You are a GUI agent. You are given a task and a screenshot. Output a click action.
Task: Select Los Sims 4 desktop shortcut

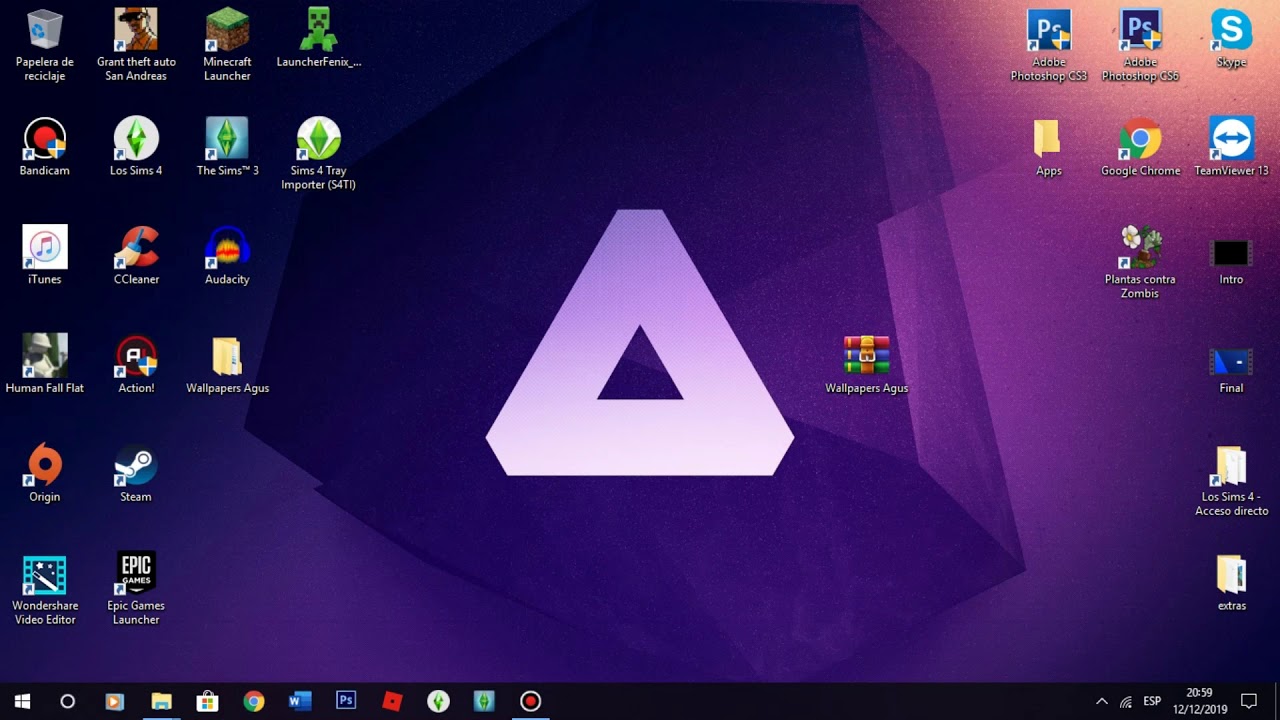pyautogui.click(x=136, y=147)
